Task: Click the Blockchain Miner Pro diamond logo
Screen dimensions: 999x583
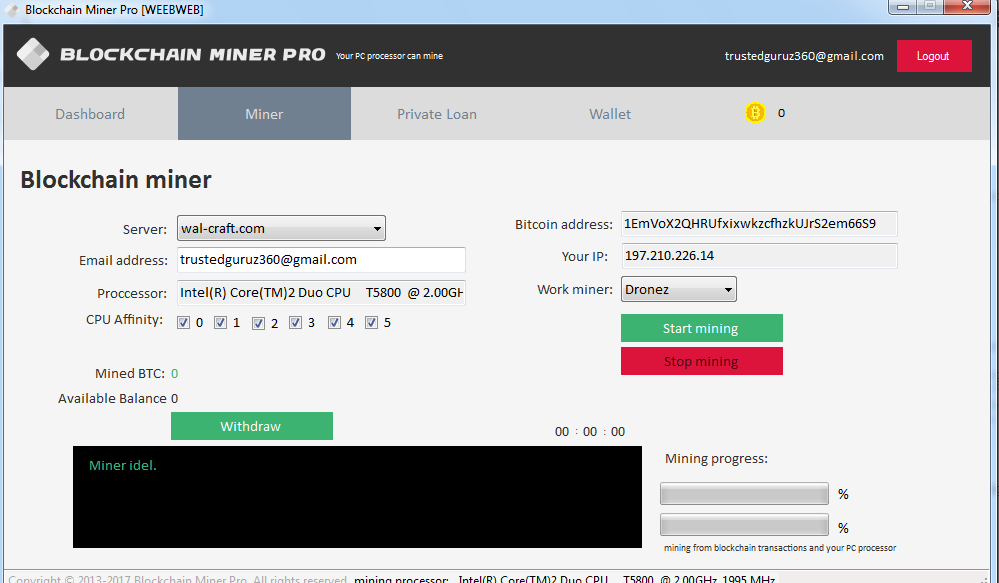Action: pos(32,54)
